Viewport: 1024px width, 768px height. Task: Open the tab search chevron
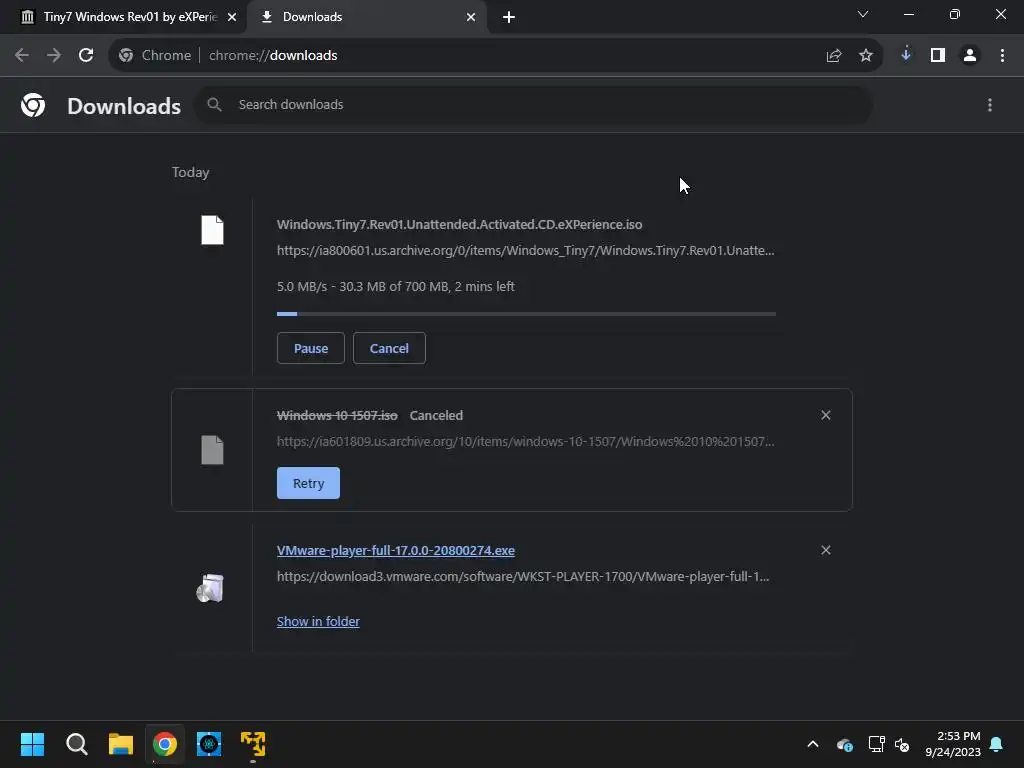(x=863, y=14)
